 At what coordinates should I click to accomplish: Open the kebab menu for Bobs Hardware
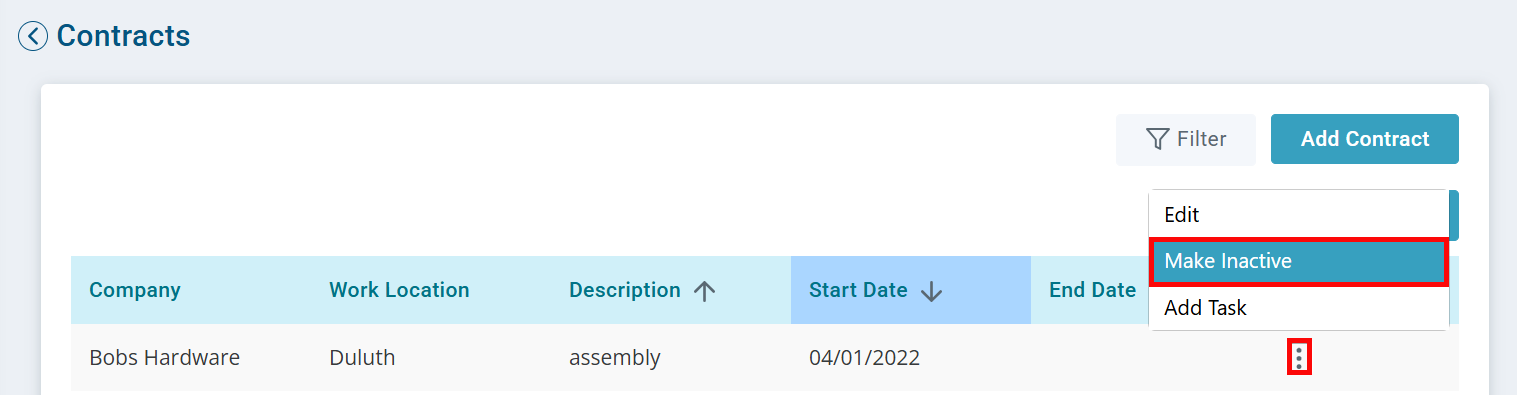click(1299, 357)
